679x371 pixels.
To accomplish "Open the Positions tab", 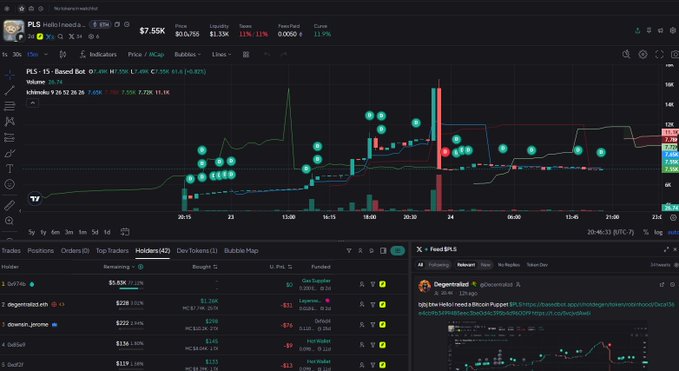I will pyautogui.click(x=41, y=251).
